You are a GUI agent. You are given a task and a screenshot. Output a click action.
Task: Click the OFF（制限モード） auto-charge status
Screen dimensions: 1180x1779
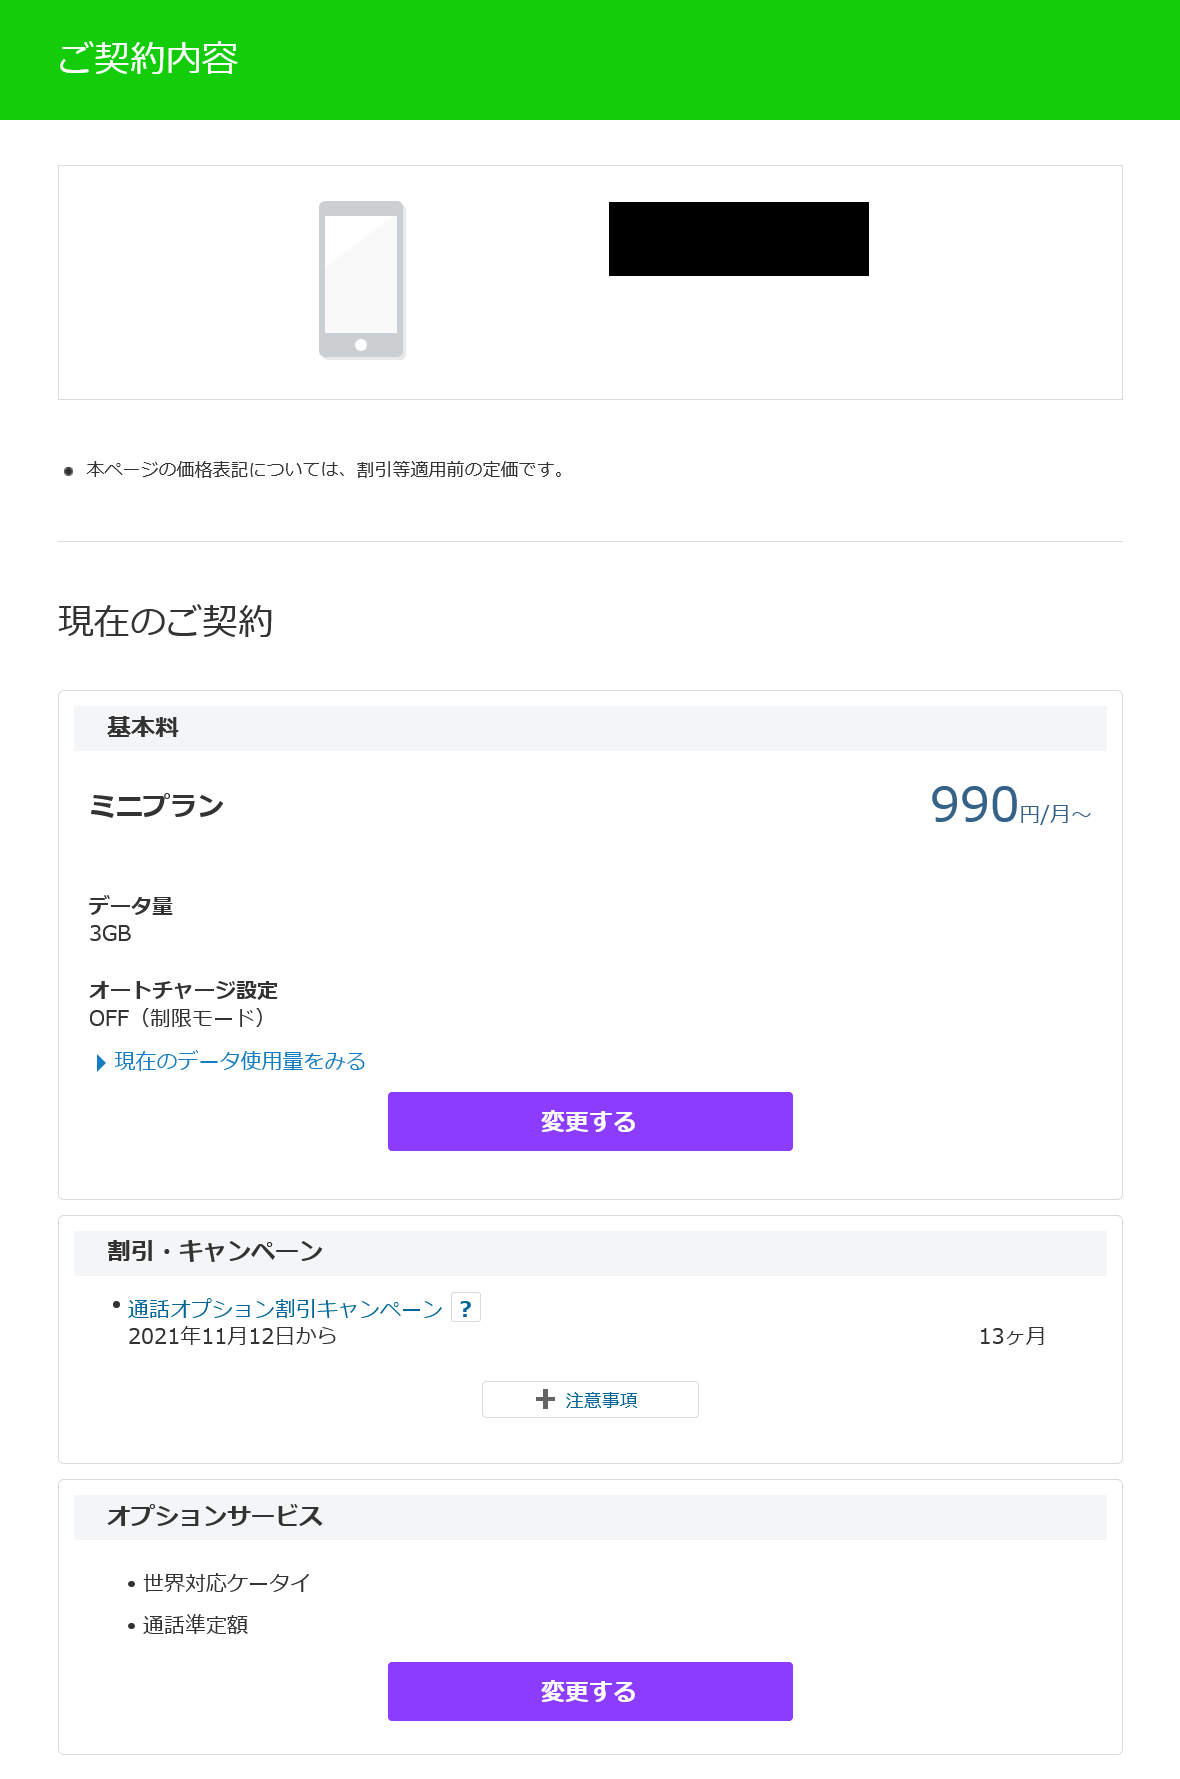click(x=178, y=1018)
